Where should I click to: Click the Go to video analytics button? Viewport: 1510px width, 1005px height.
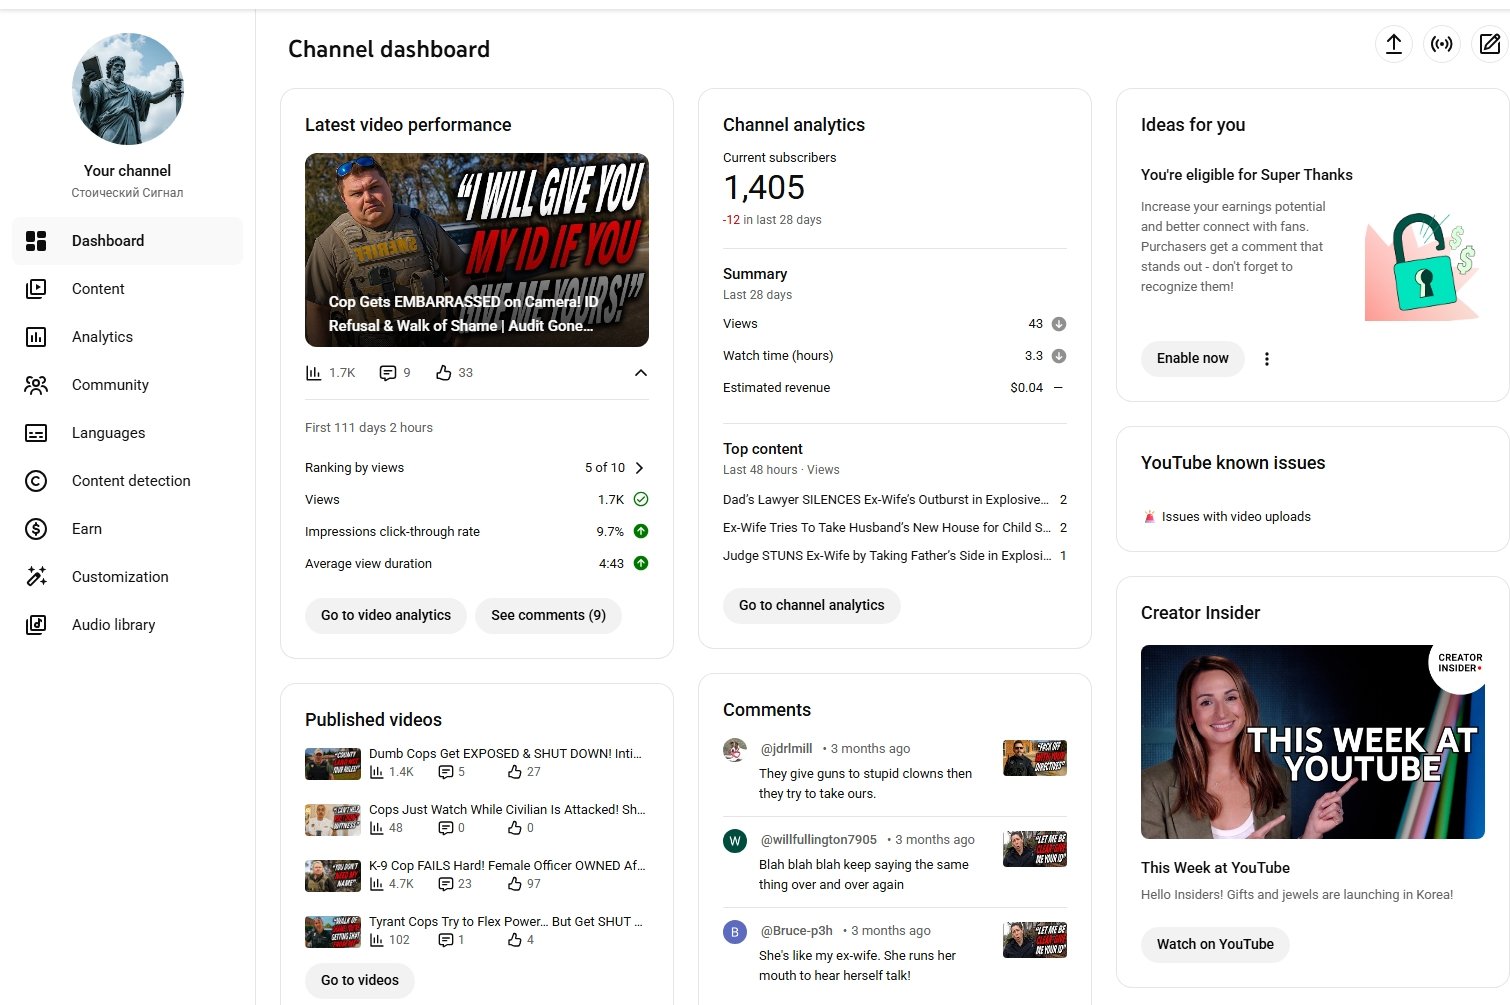coord(386,615)
